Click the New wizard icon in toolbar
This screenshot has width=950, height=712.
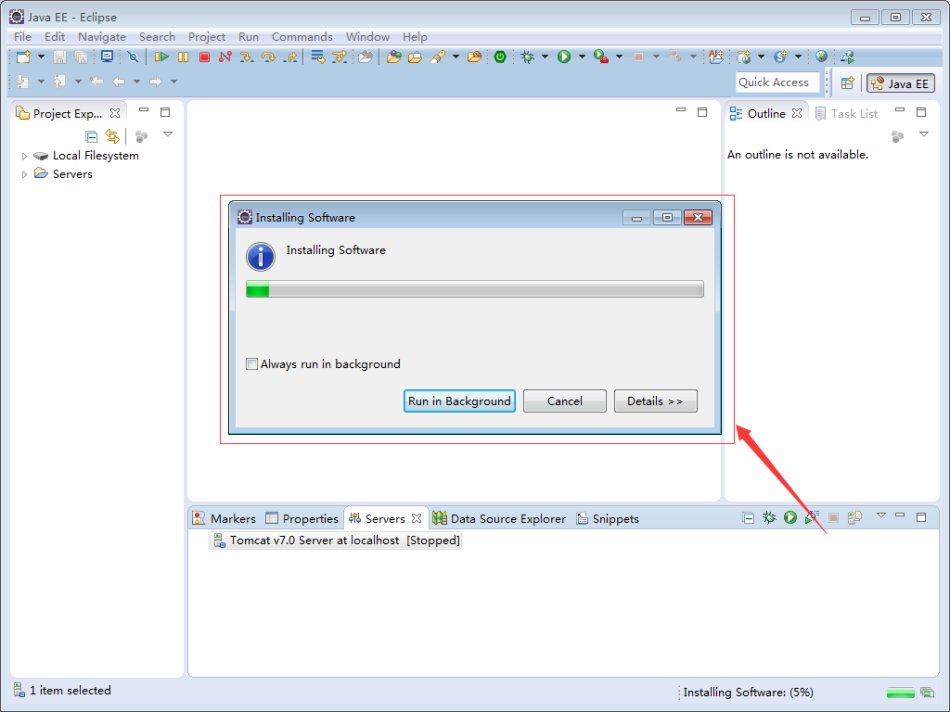point(24,57)
